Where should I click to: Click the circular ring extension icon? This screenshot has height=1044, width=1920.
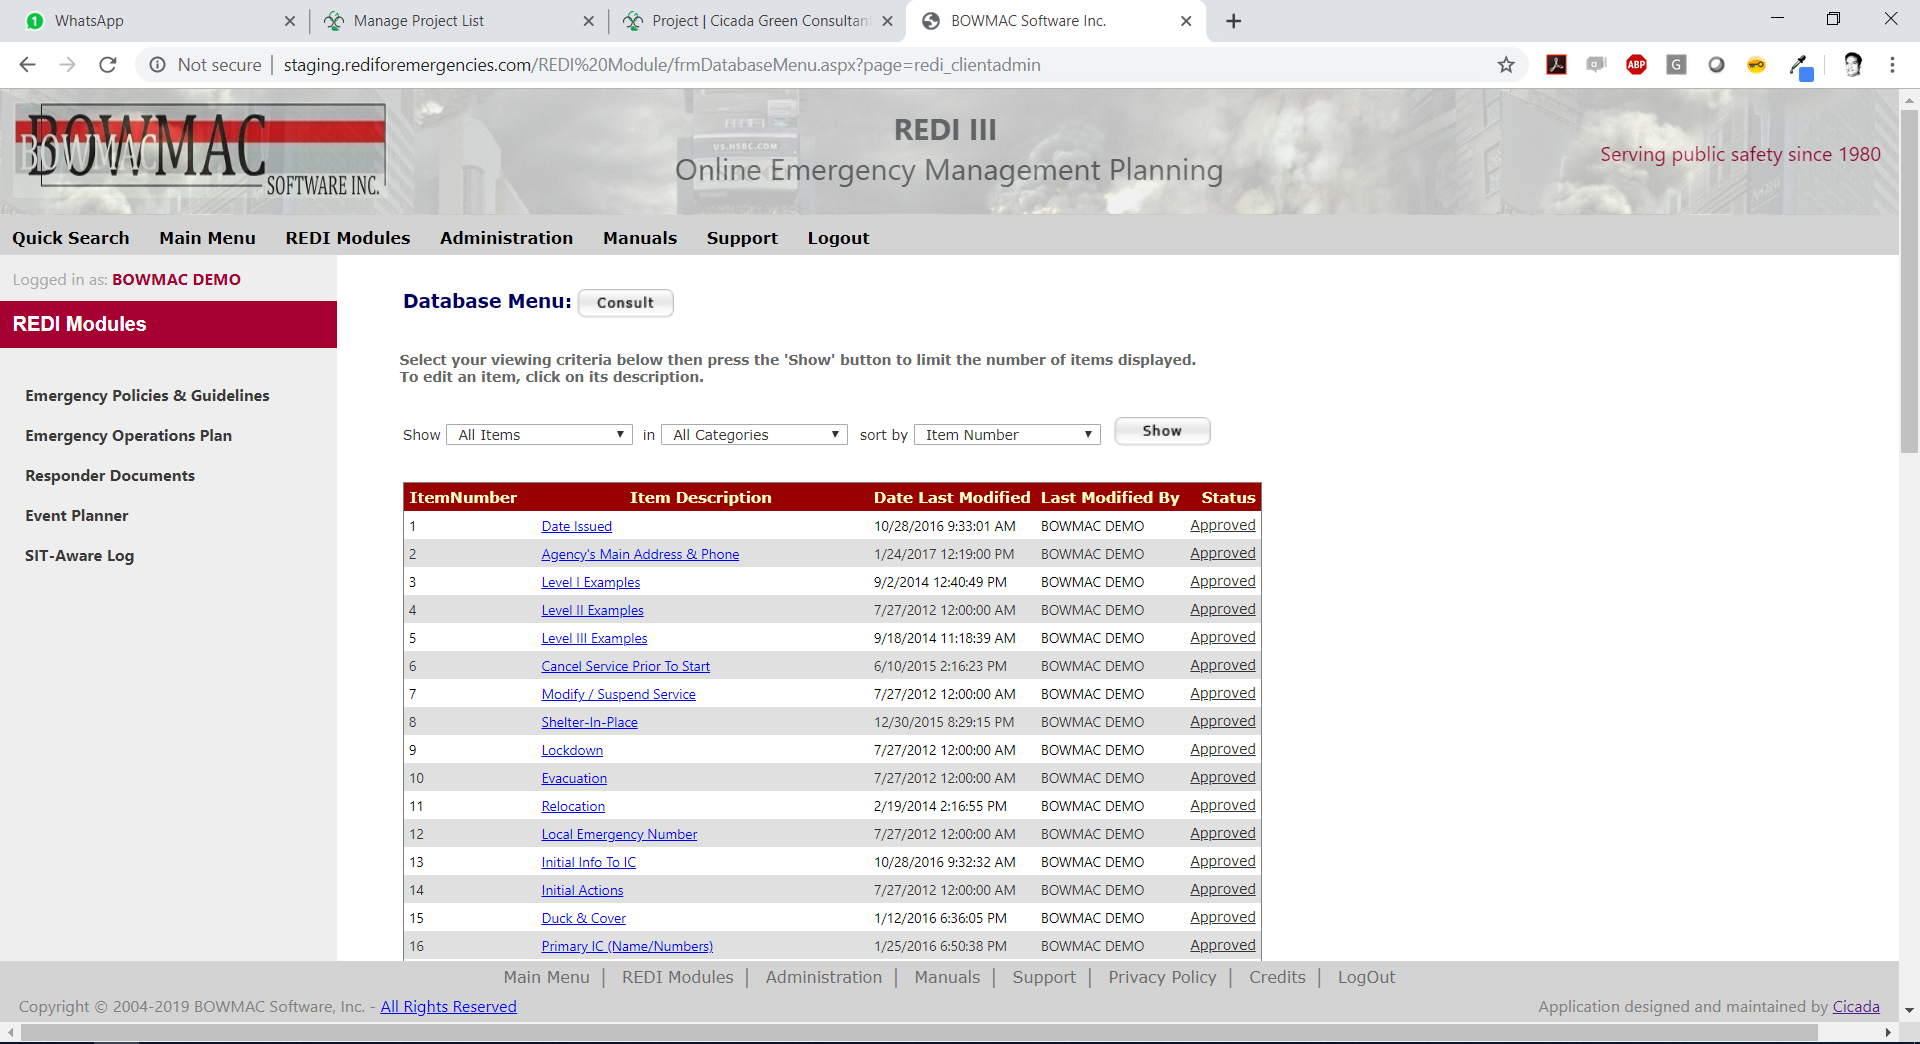1716,65
